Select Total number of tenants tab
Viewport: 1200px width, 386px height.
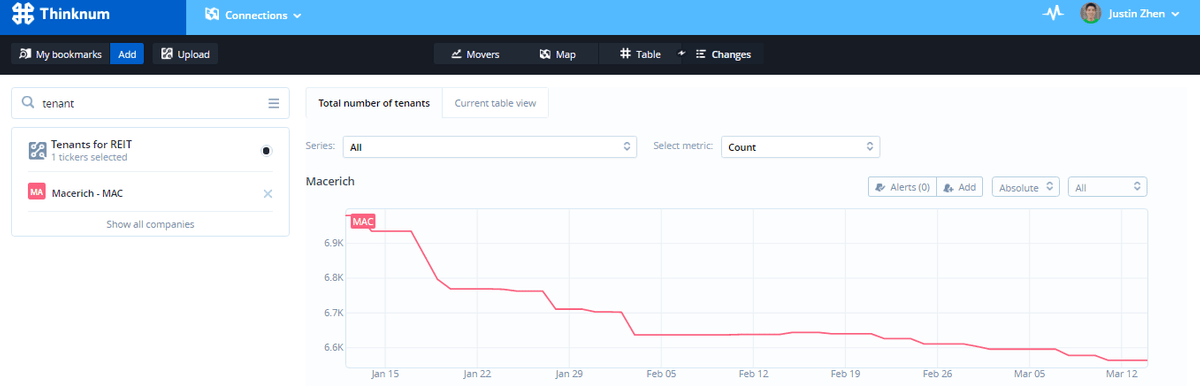click(x=374, y=103)
